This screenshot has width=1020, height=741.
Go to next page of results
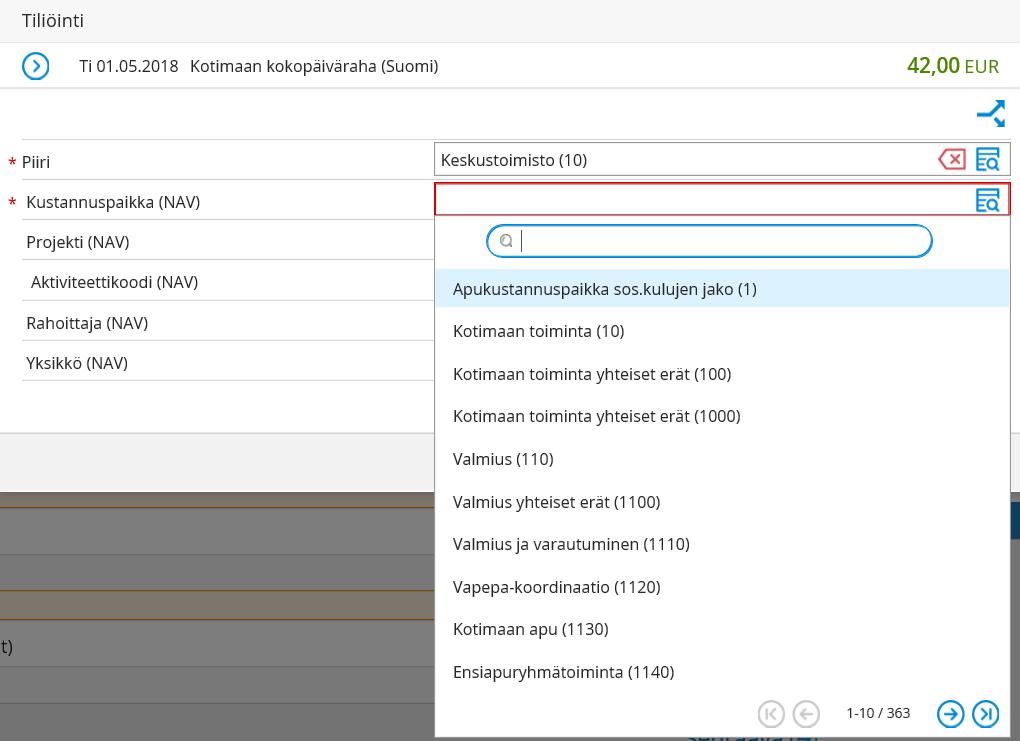(950, 714)
